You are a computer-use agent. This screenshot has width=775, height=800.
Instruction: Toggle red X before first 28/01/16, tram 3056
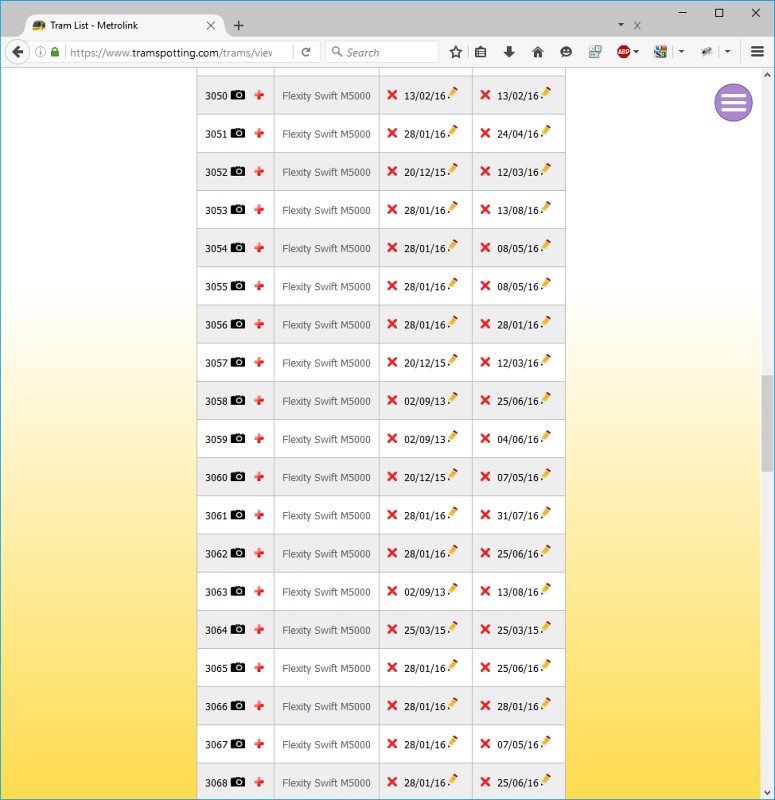392,324
